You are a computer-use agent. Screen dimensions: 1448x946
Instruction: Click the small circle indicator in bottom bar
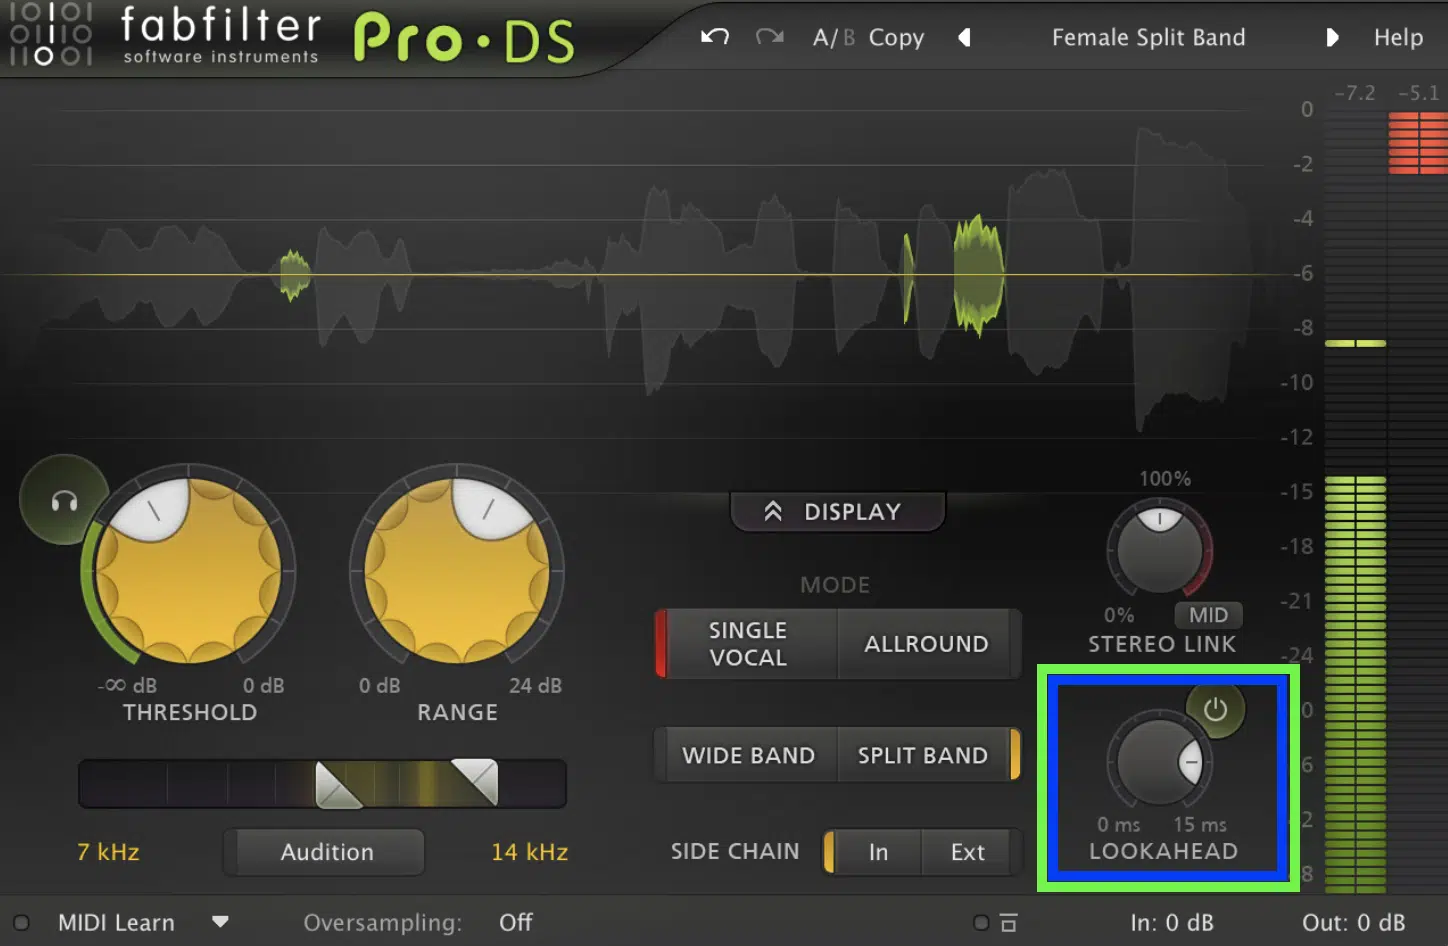981,923
